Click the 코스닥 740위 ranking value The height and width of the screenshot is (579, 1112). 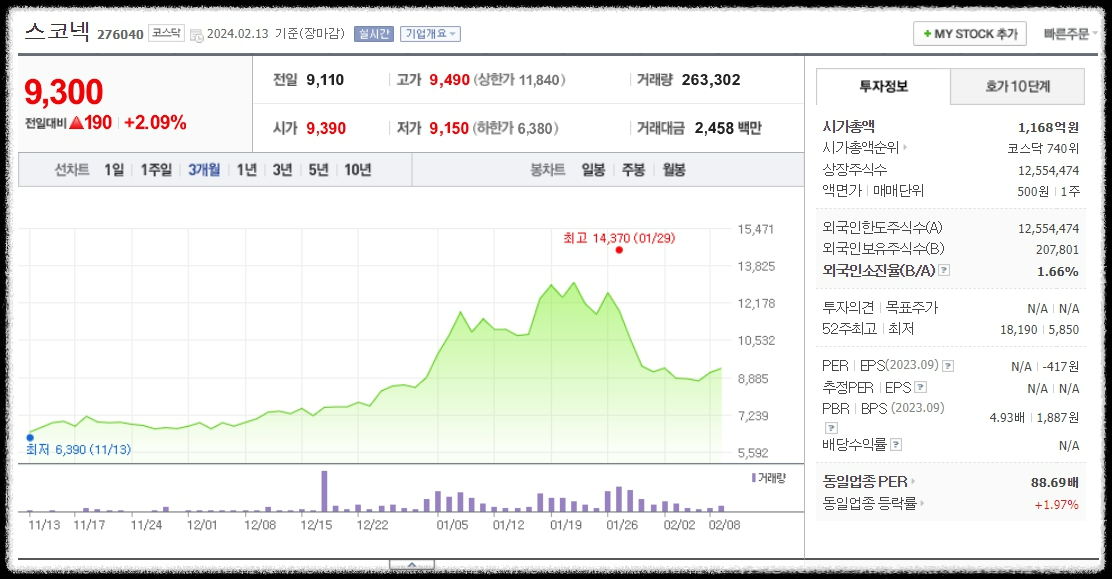[1043, 148]
